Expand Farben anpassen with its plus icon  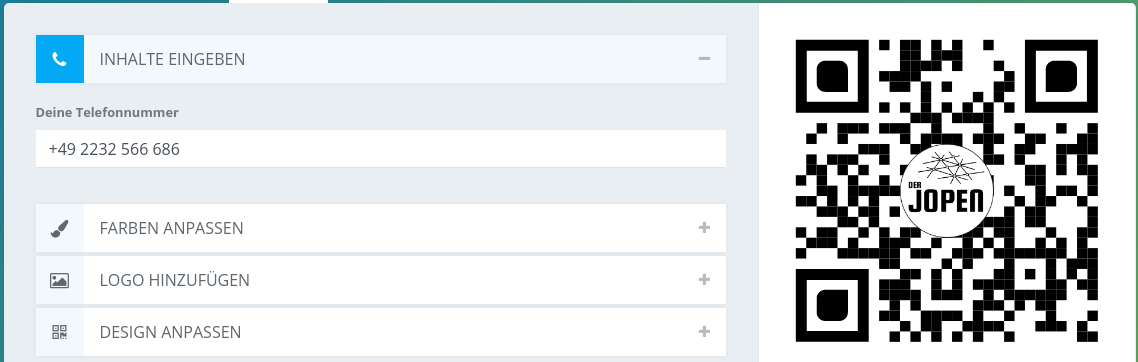[704, 228]
